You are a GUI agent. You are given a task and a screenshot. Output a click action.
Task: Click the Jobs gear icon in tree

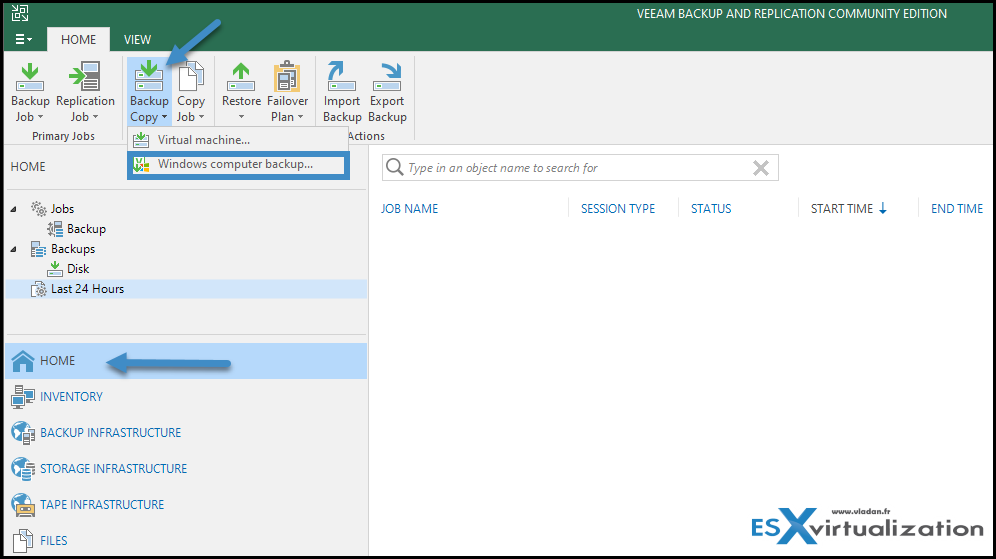(39, 209)
